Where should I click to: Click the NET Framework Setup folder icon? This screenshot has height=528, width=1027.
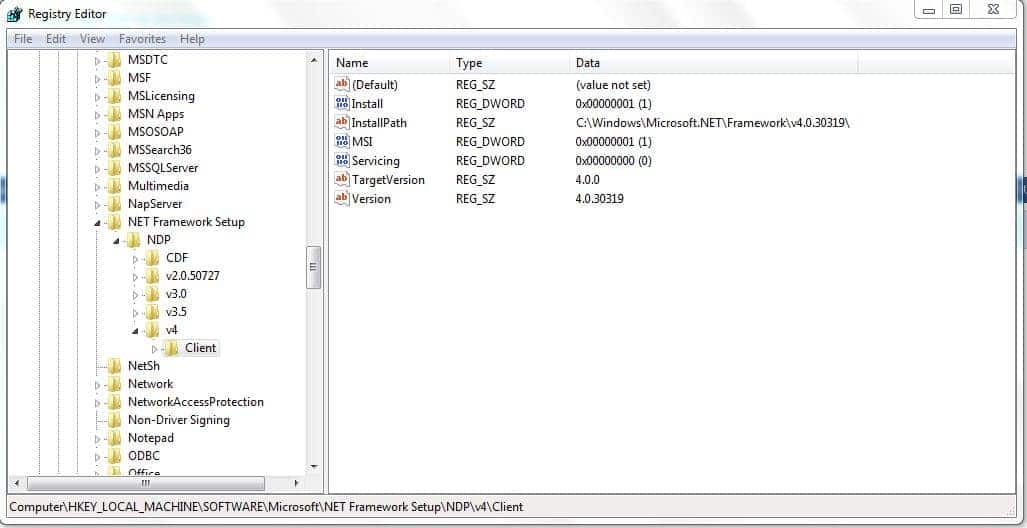coord(115,222)
